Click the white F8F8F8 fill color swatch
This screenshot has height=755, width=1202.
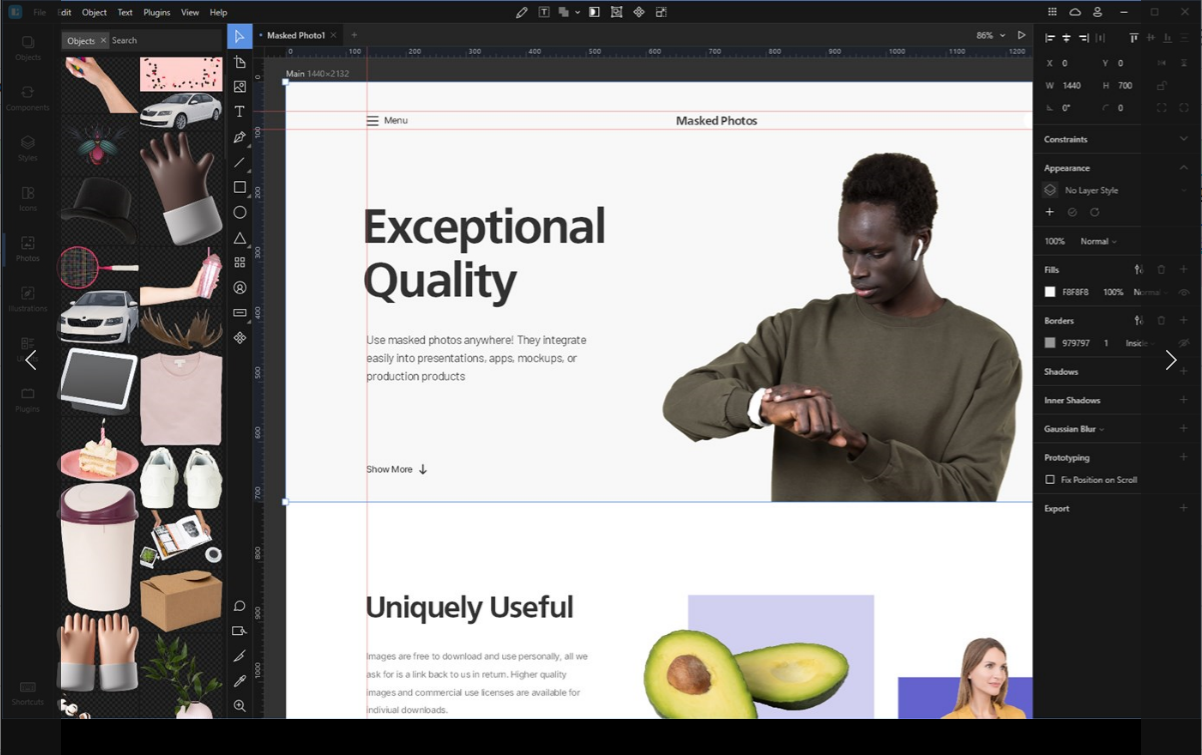coord(1050,292)
